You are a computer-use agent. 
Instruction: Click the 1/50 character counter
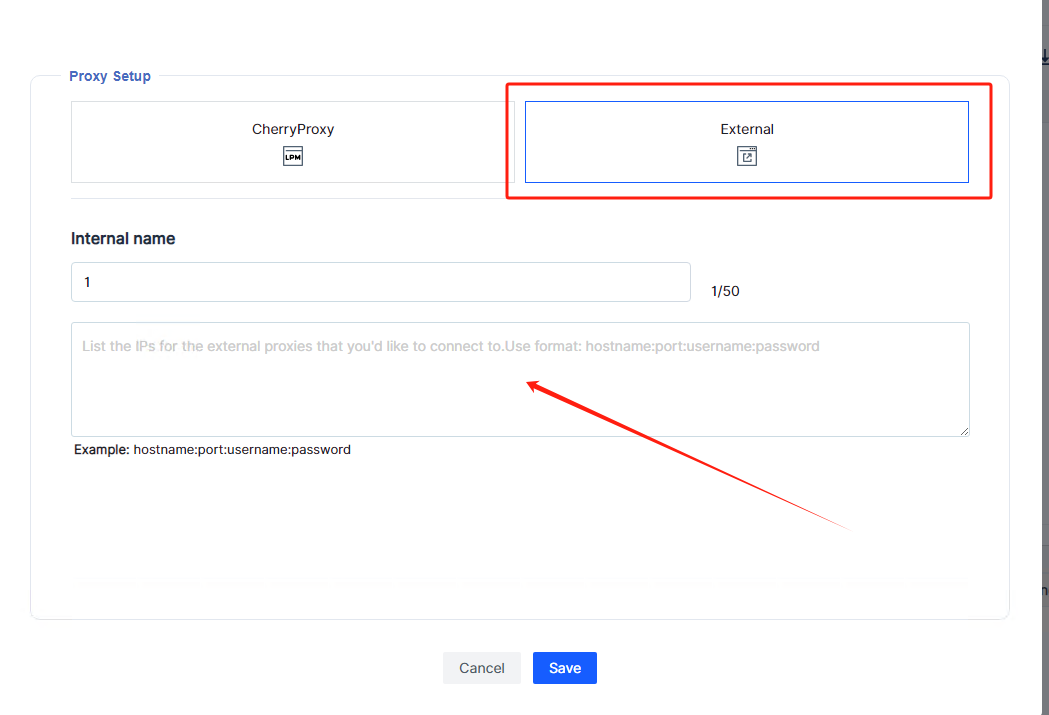coord(725,291)
